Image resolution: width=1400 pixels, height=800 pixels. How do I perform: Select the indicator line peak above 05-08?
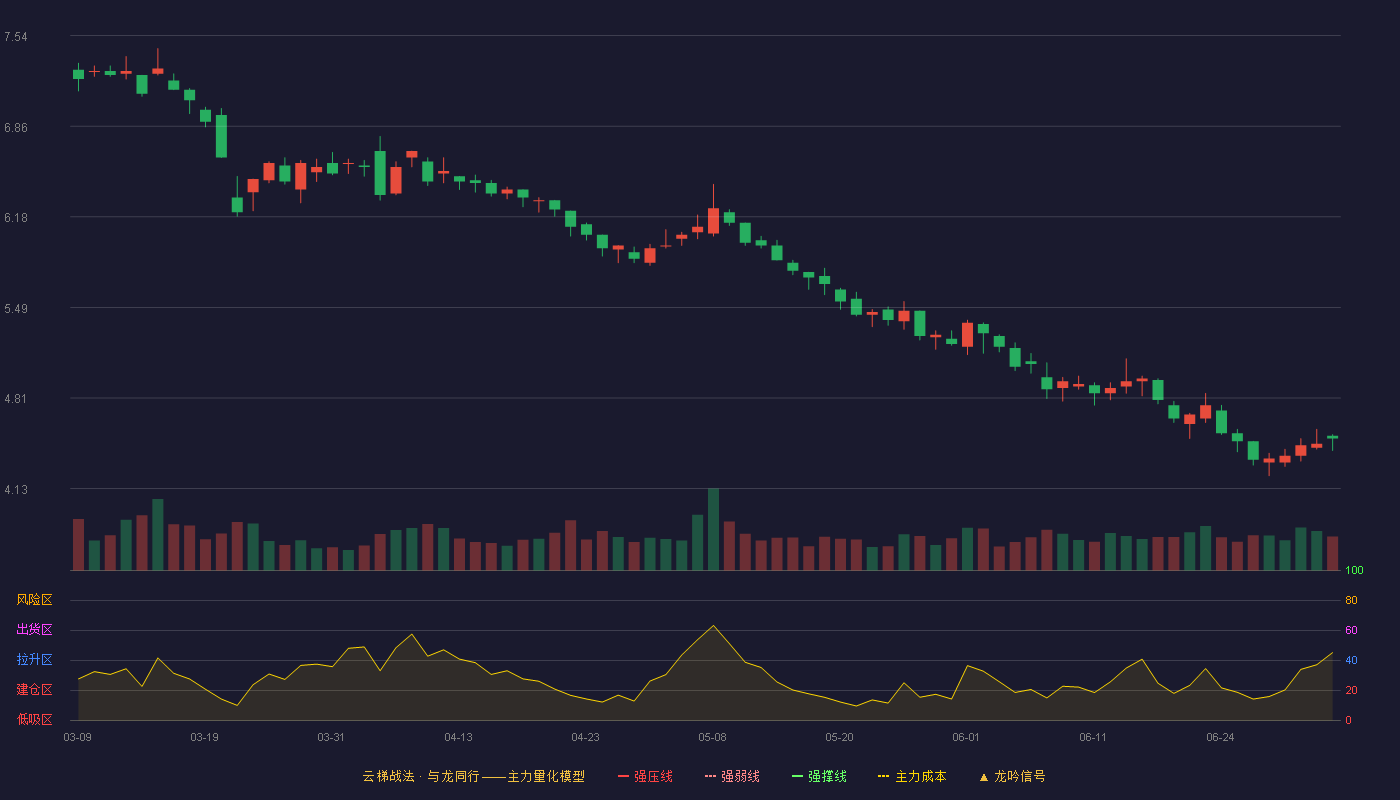click(713, 626)
